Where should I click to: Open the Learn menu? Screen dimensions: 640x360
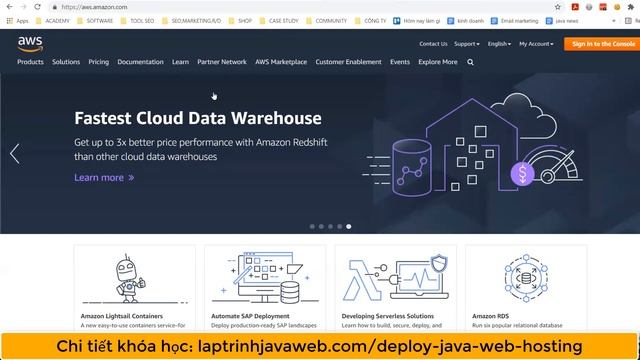point(180,62)
